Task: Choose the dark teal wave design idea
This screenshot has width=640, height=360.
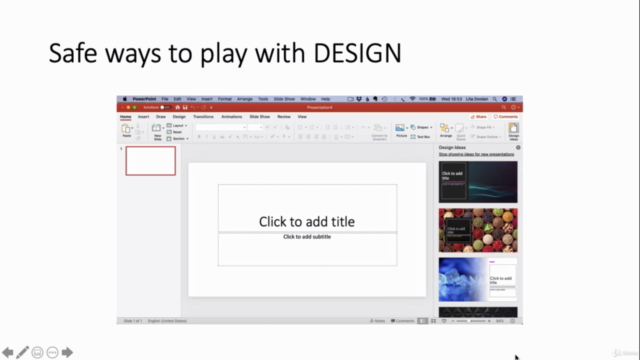Action: coord(478,182)
